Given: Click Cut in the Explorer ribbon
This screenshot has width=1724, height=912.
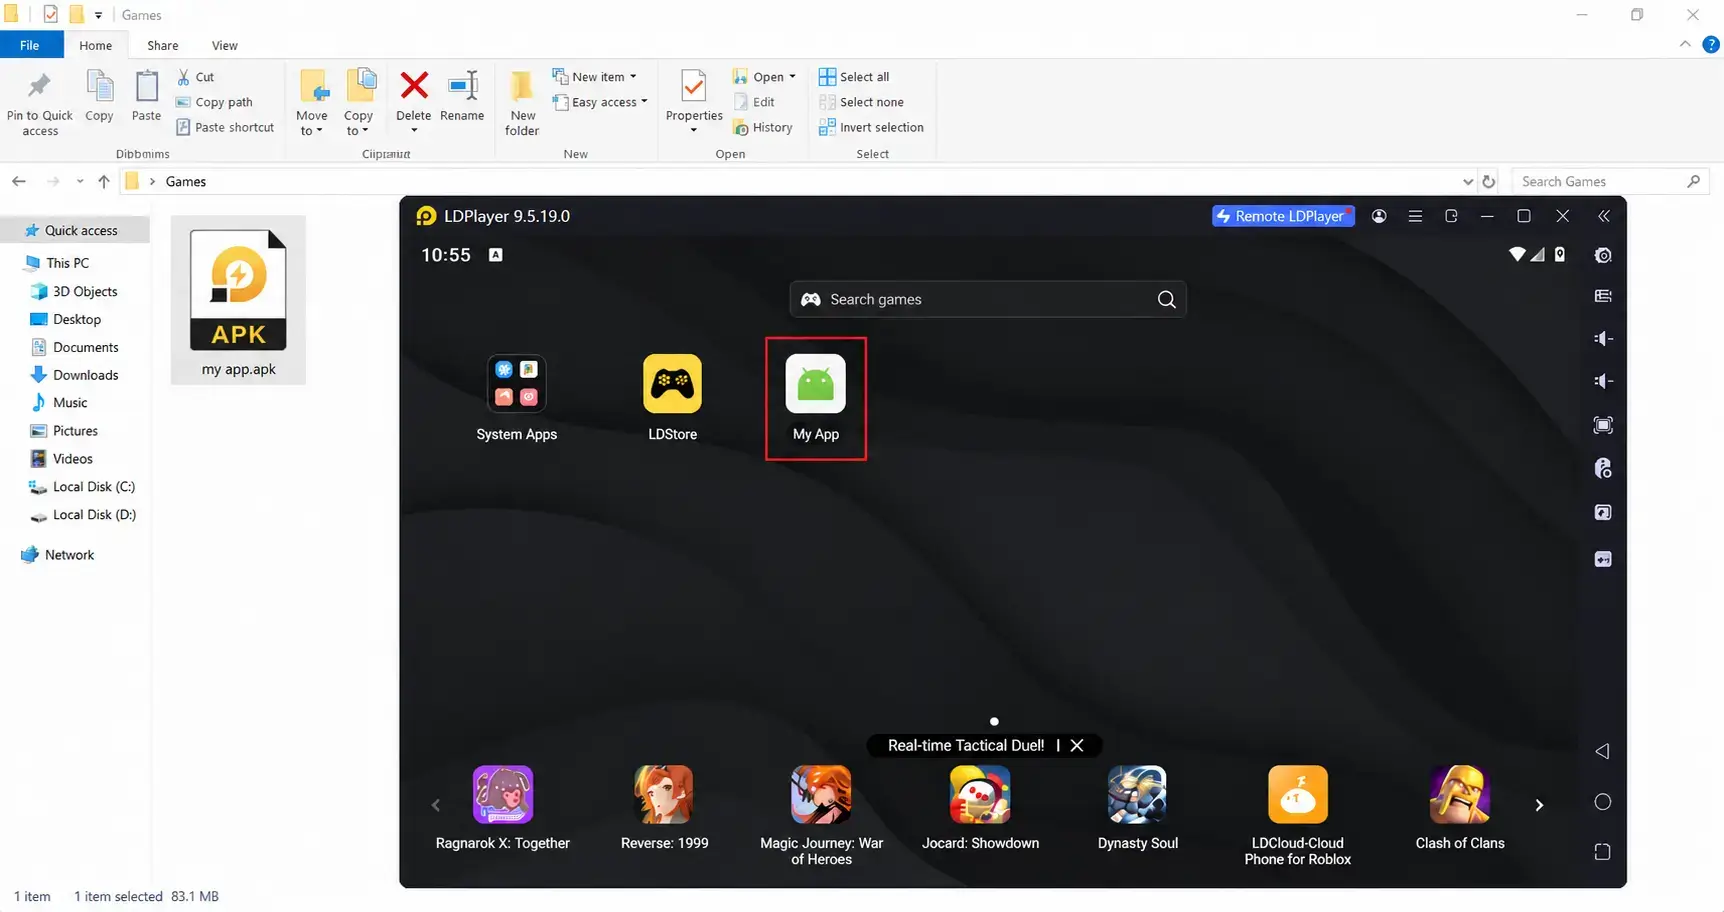Looking at the screenshot, I should point(196,77).
